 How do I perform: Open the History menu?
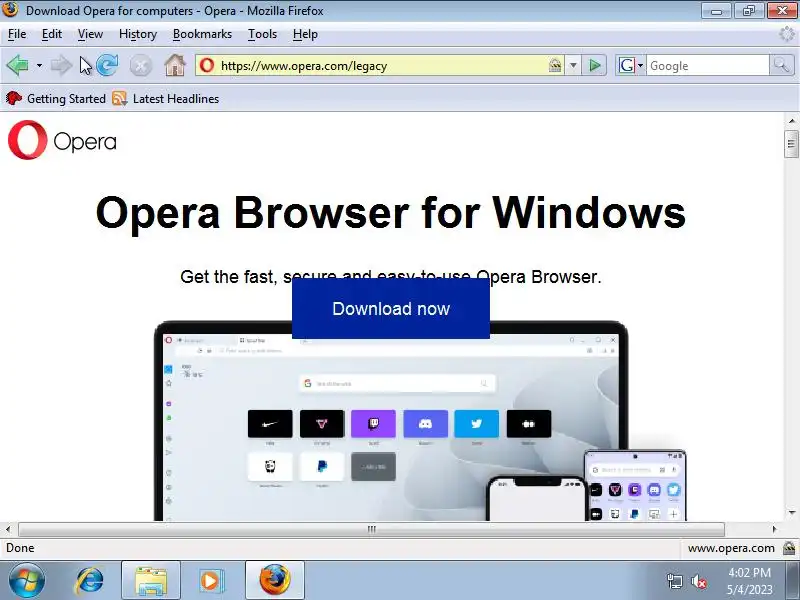[x=138, y=34]
